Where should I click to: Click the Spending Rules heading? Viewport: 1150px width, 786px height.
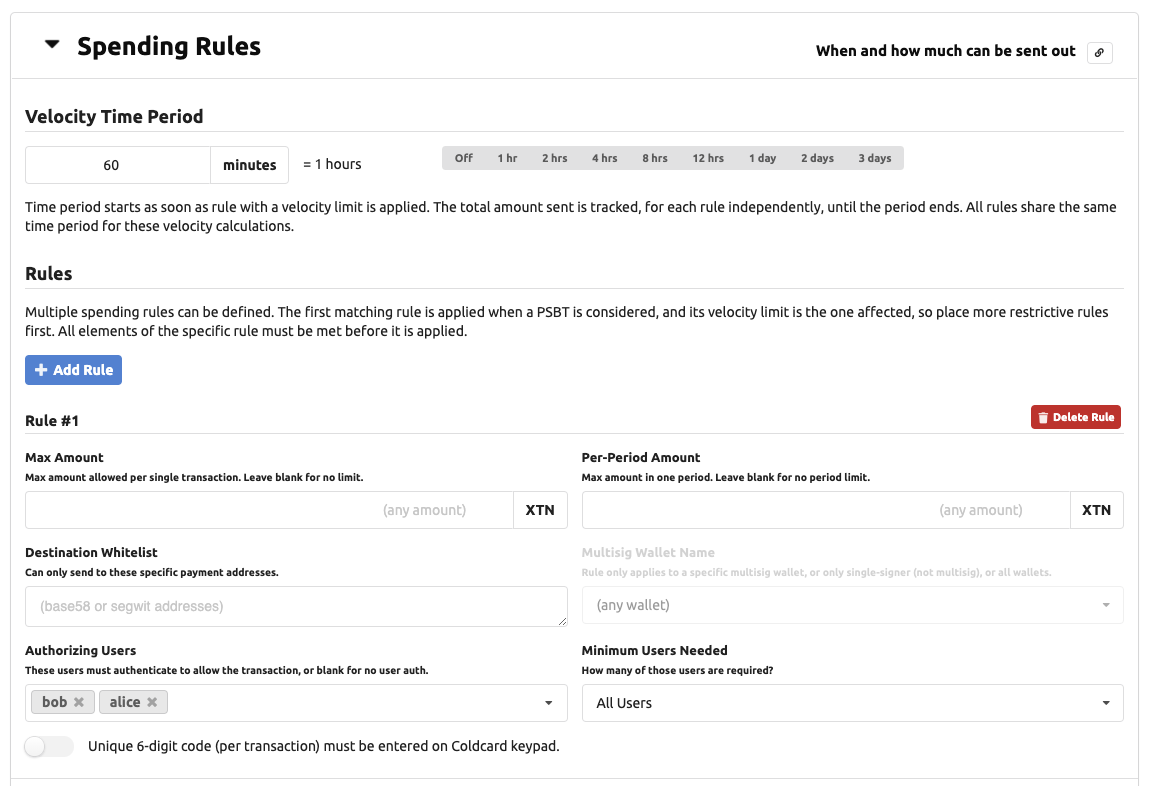(169, 46)
